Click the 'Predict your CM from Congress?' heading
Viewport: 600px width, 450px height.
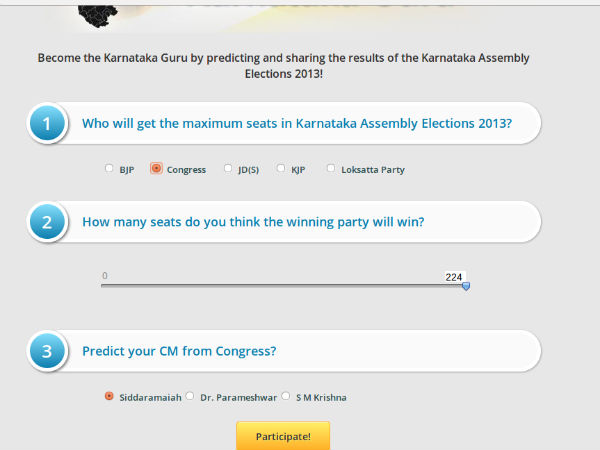coord(179,351)
